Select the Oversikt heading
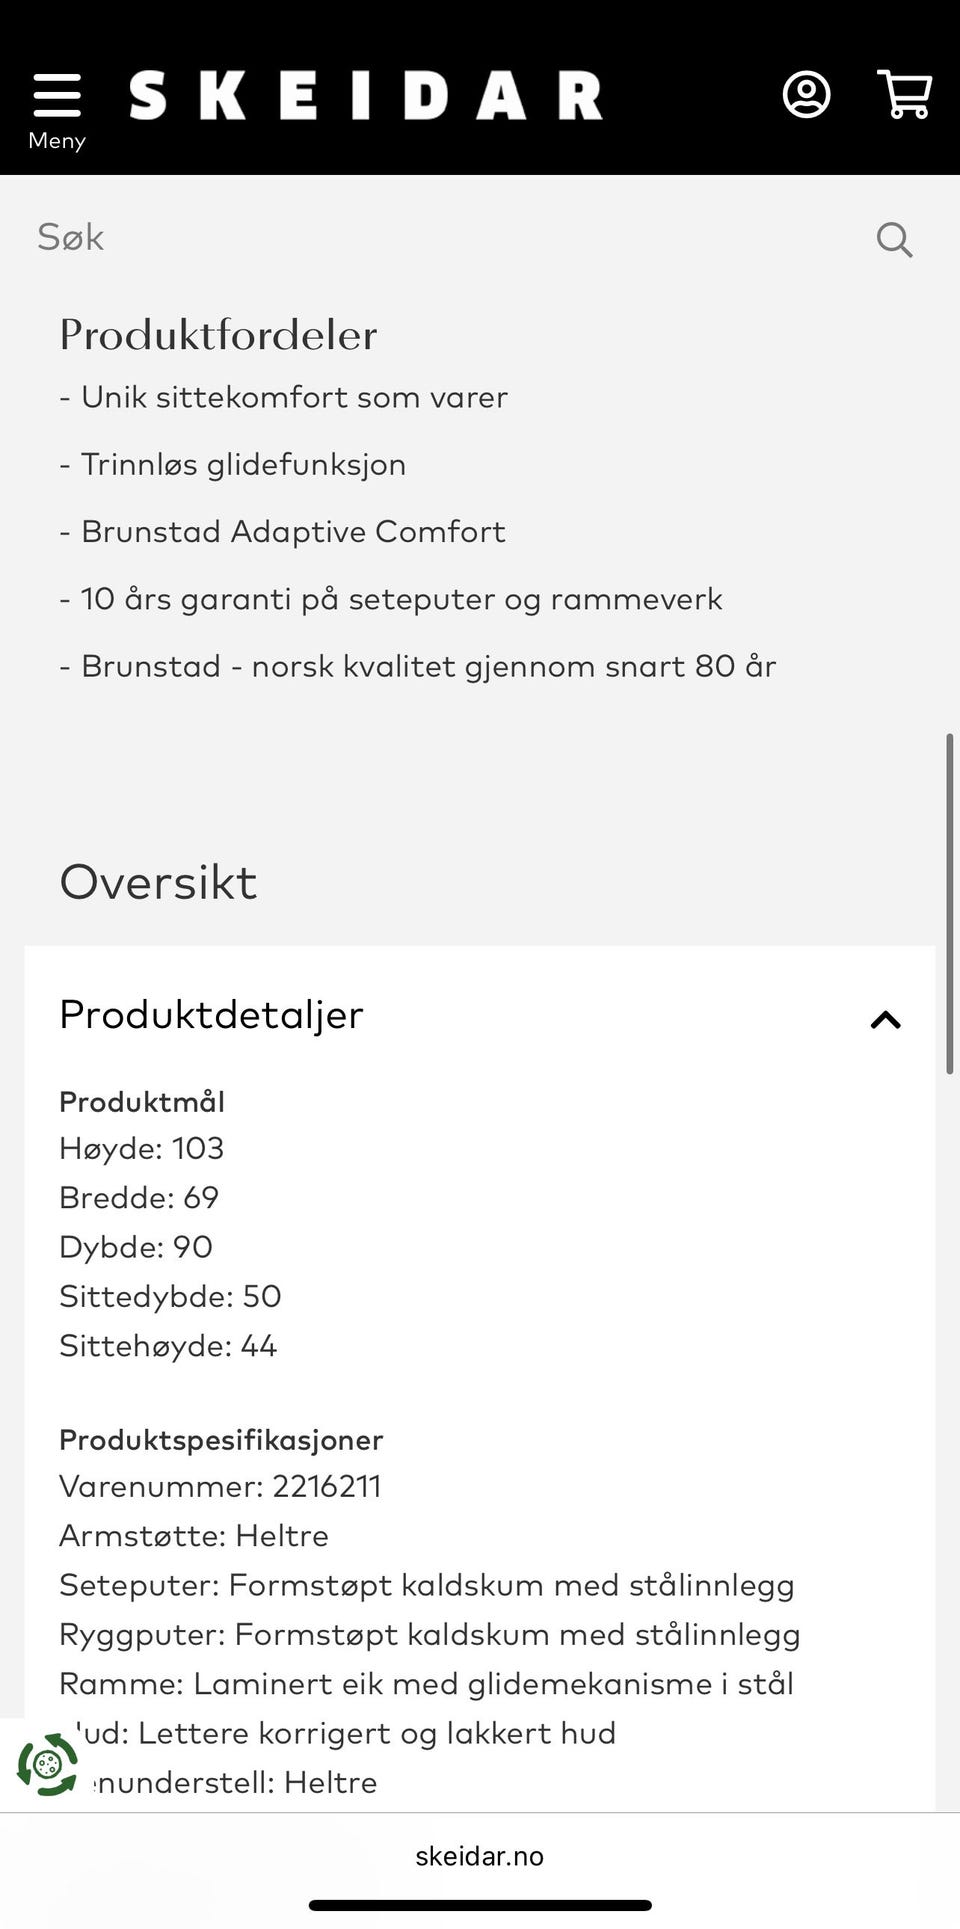960x1929 pixels. pyautogui.click(x=158, y=882)
